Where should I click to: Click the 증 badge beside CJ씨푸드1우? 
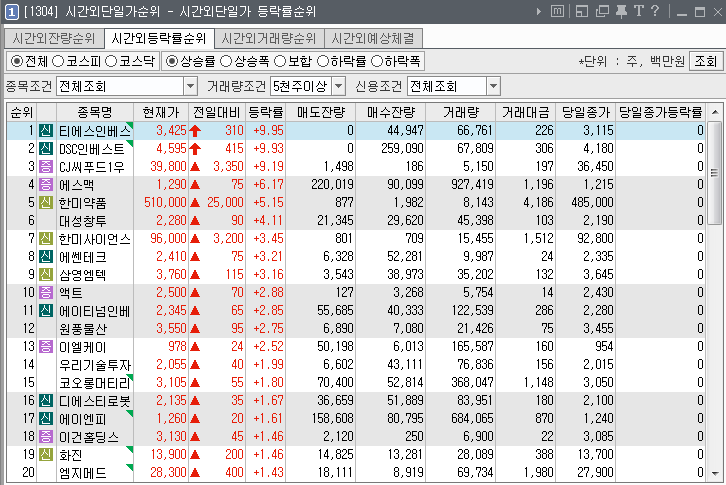coord(45,167)
